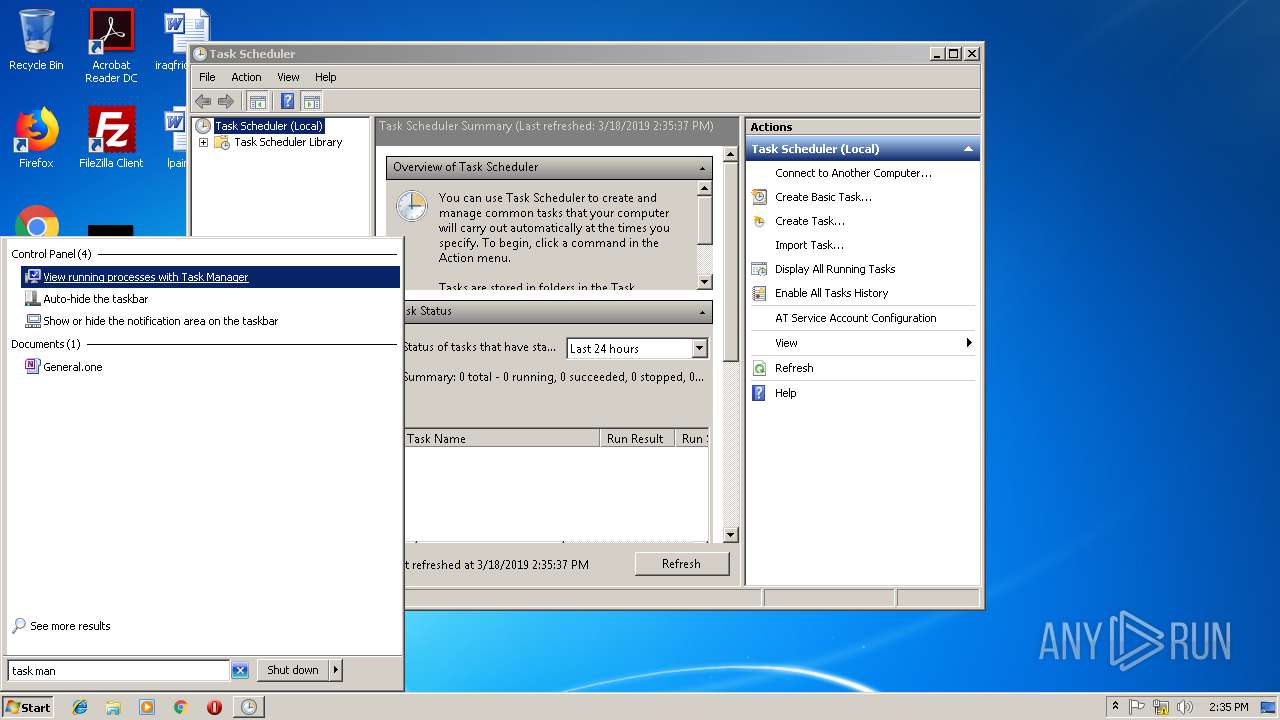
Task: Click the overview text scrollbar up arrow
Action: [x=704, y=188]
